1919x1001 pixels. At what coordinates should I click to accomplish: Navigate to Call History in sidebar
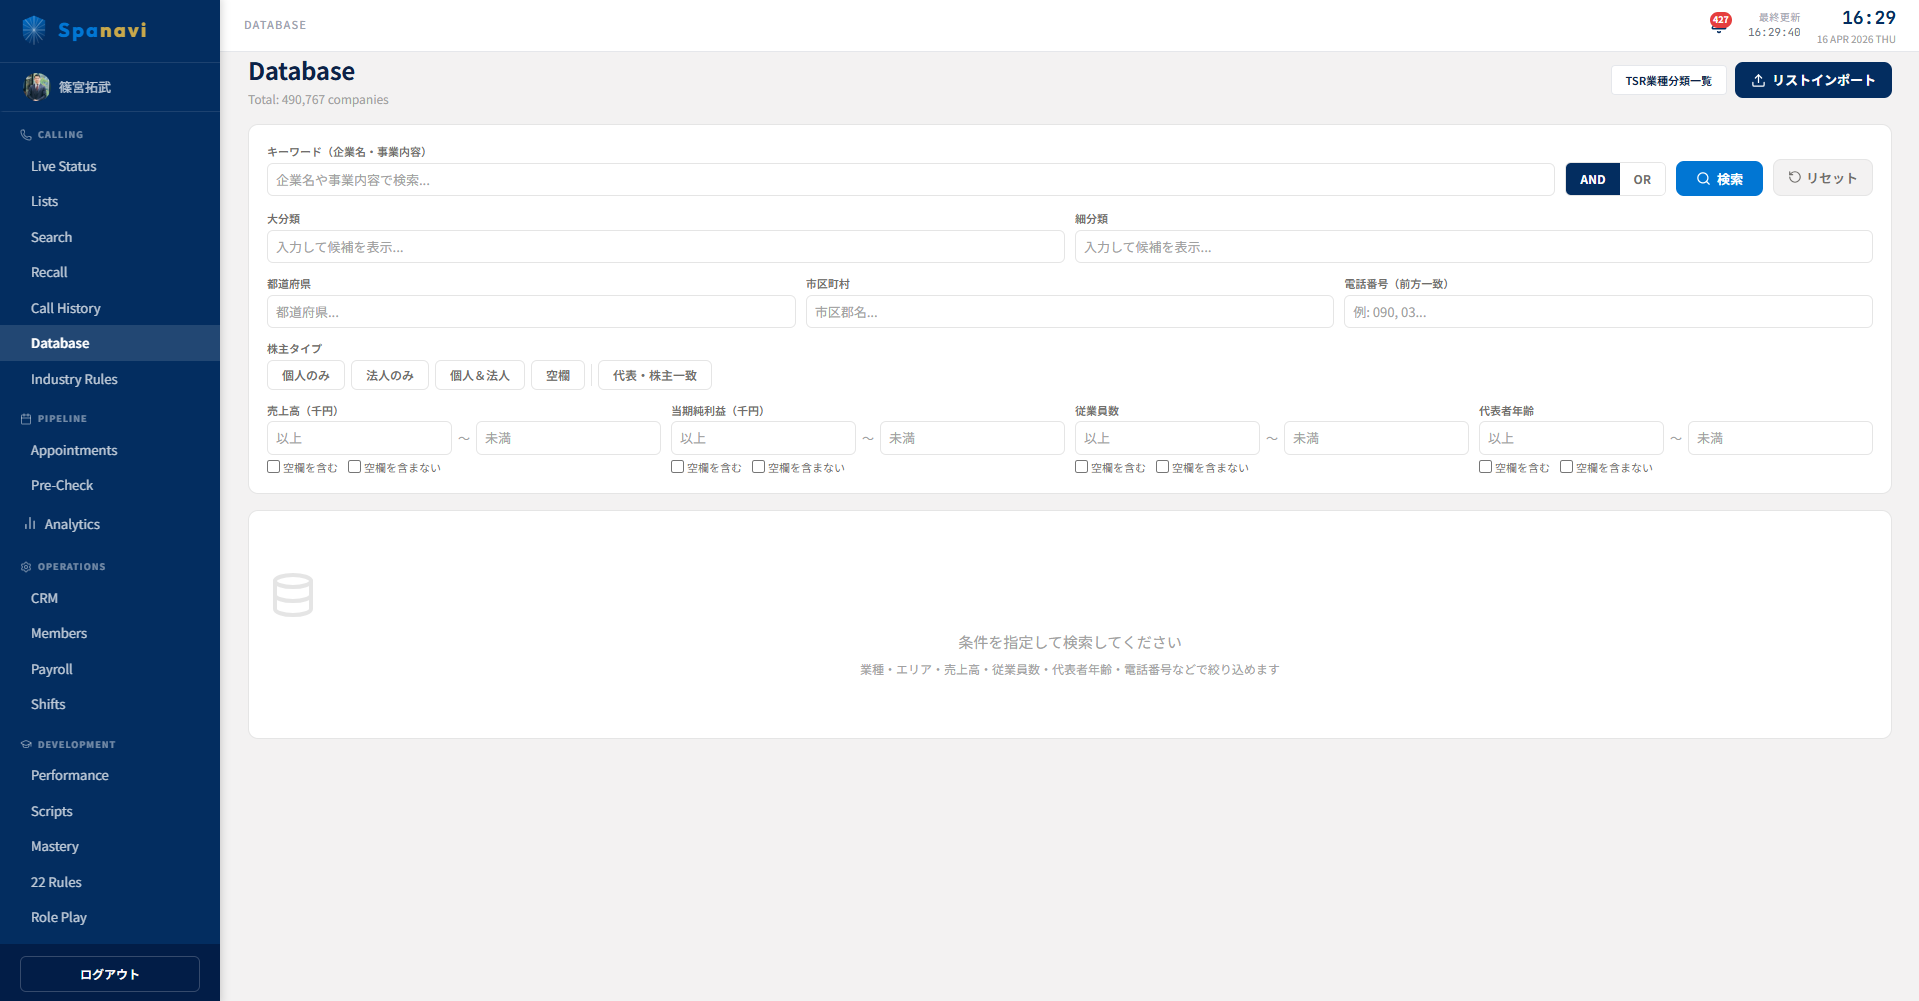[x=65, y=308]
